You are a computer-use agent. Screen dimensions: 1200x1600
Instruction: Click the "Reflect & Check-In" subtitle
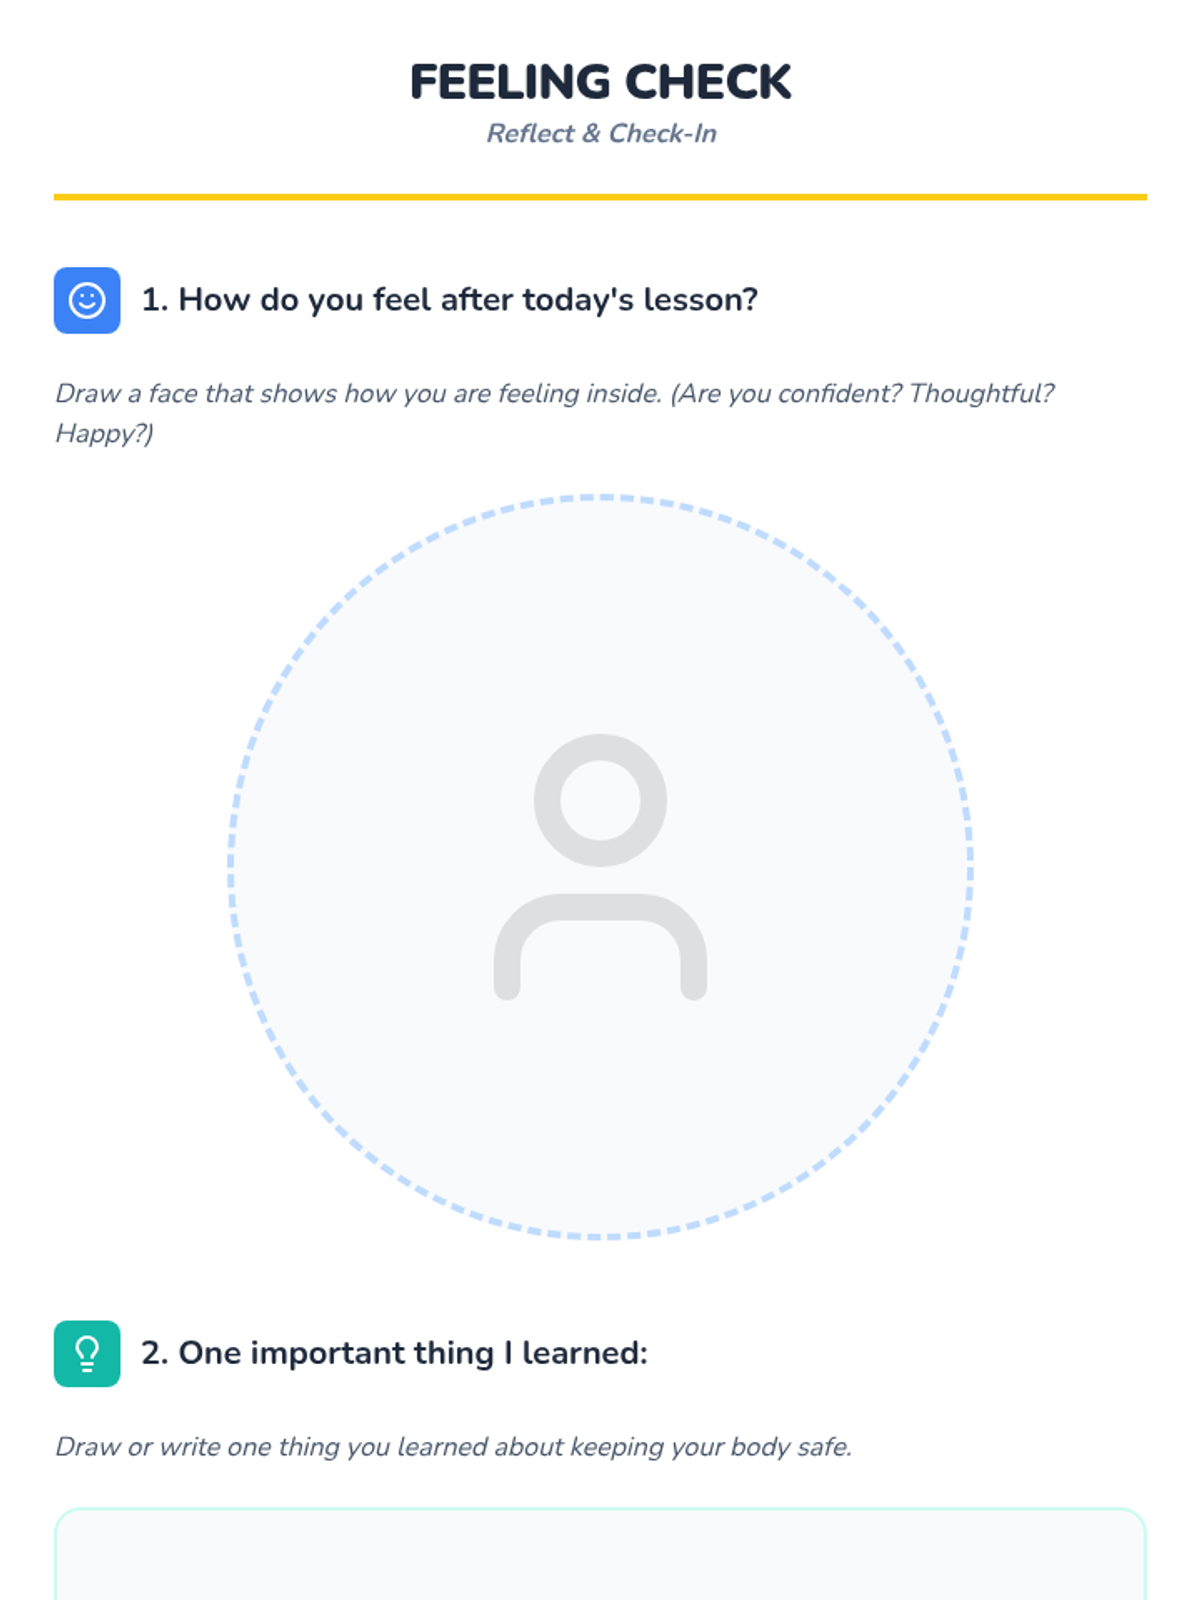click(x=601, y=134)
